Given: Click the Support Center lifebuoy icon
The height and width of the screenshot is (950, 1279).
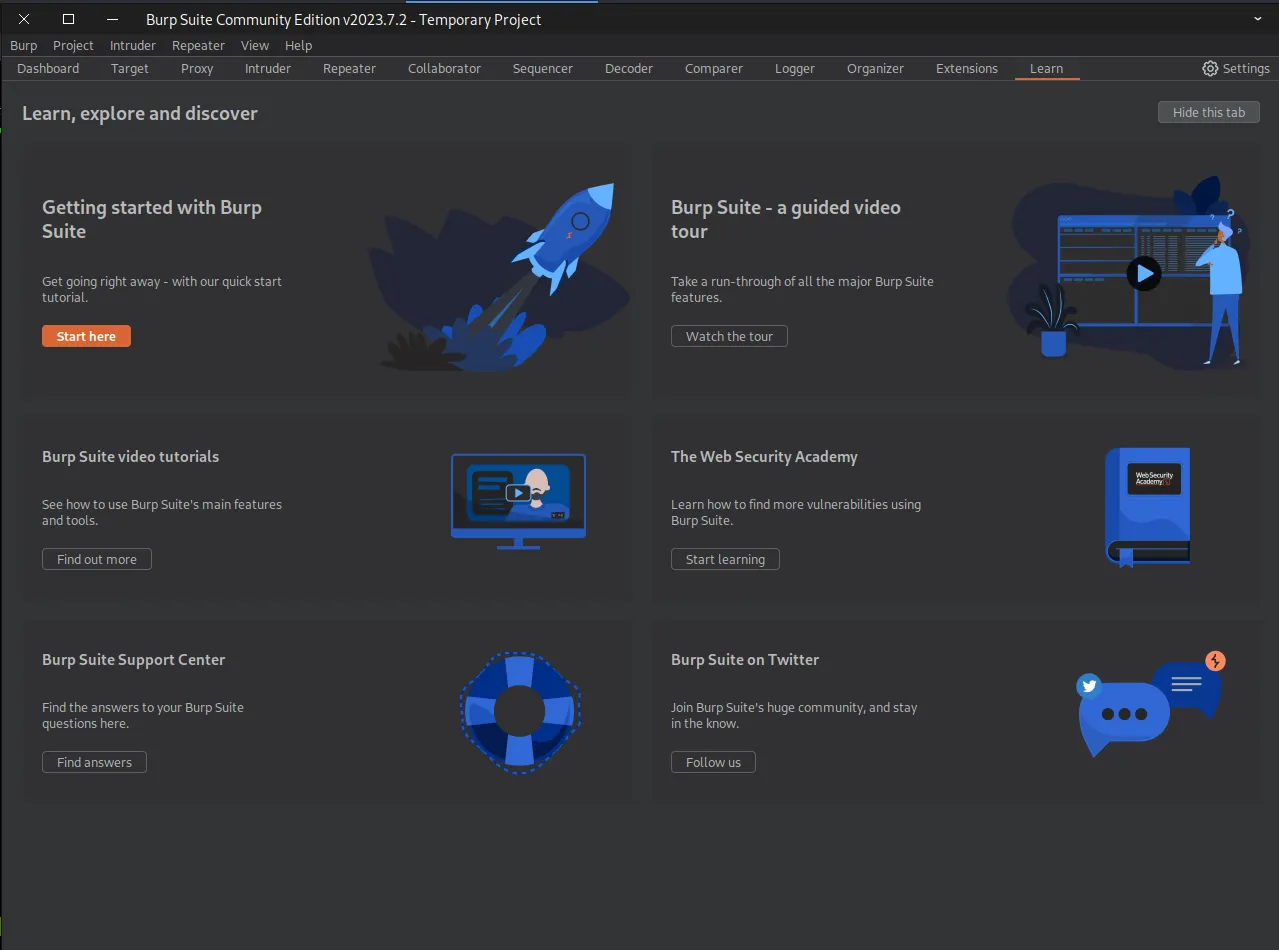Looking at the screenshot, I should click(x=519, y=713).
